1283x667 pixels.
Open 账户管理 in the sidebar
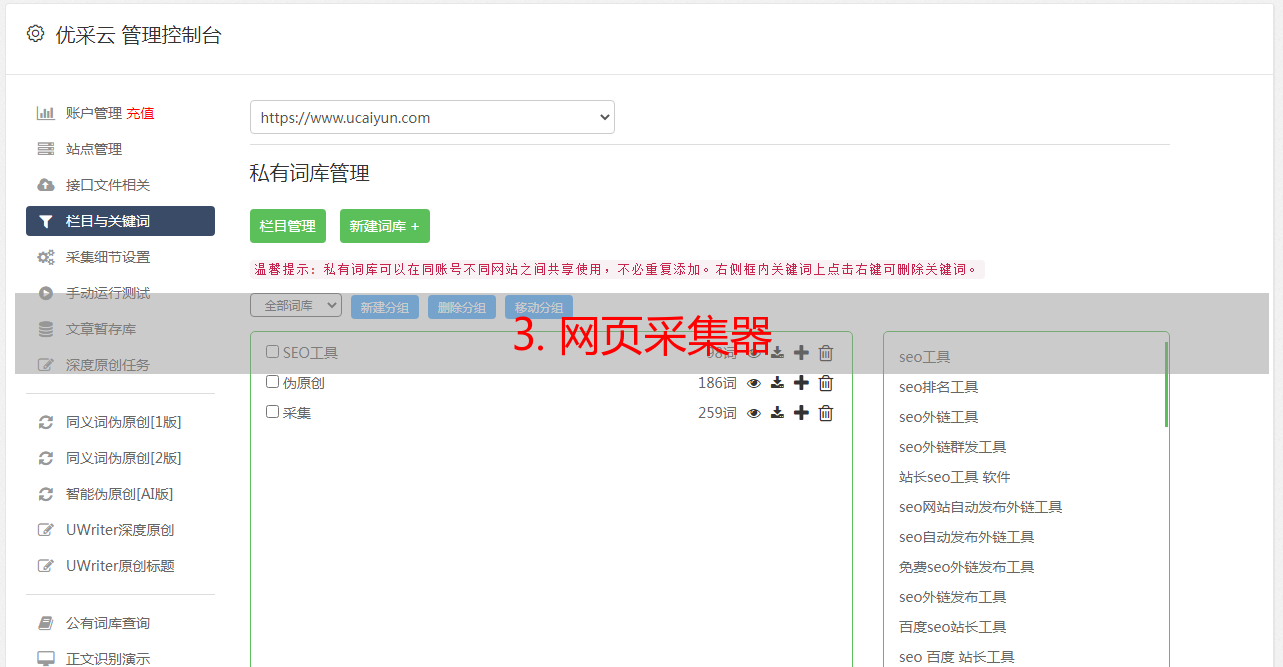pyautogui.click(x=94, y=113)
